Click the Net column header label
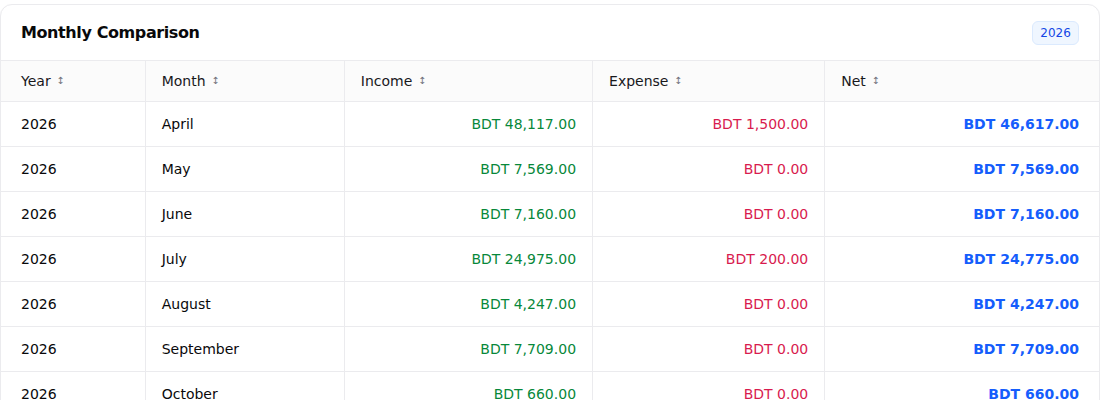The width and height of the screenshot is (1100, 400). tap(854, 81)
